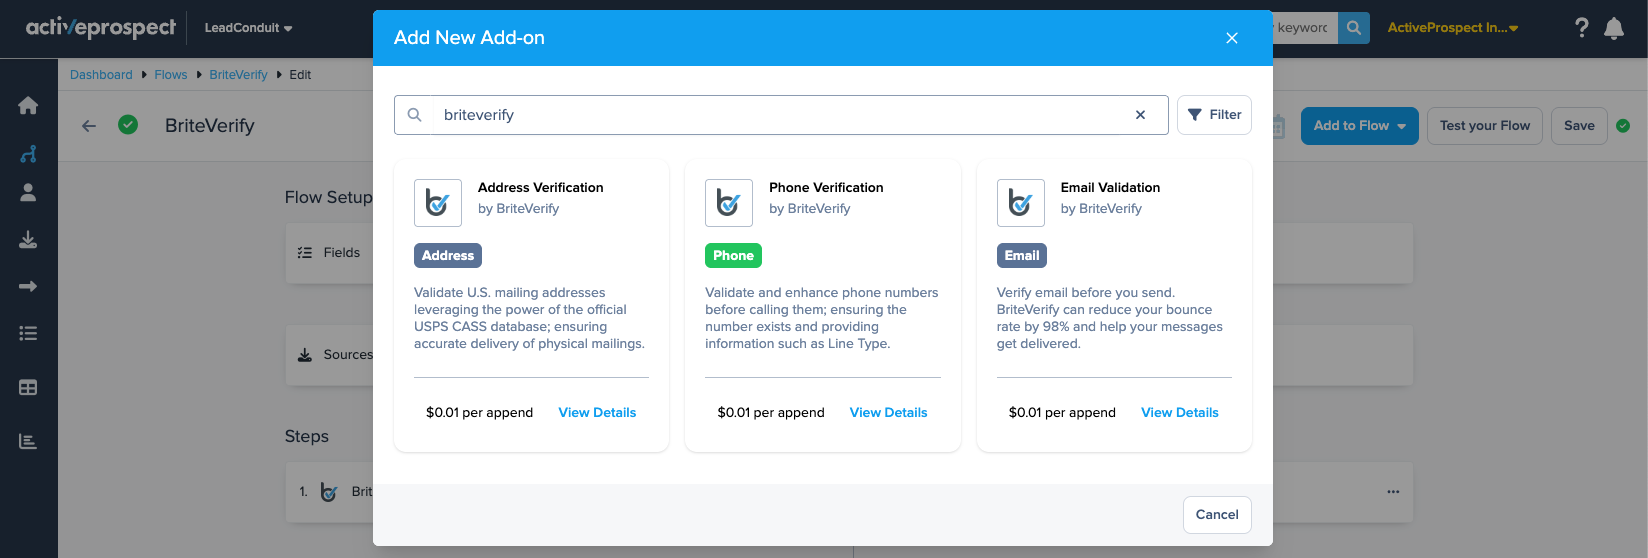Open the Filter button in the dialog
Screen dimensions: 1648x558
coord(1214,115)
